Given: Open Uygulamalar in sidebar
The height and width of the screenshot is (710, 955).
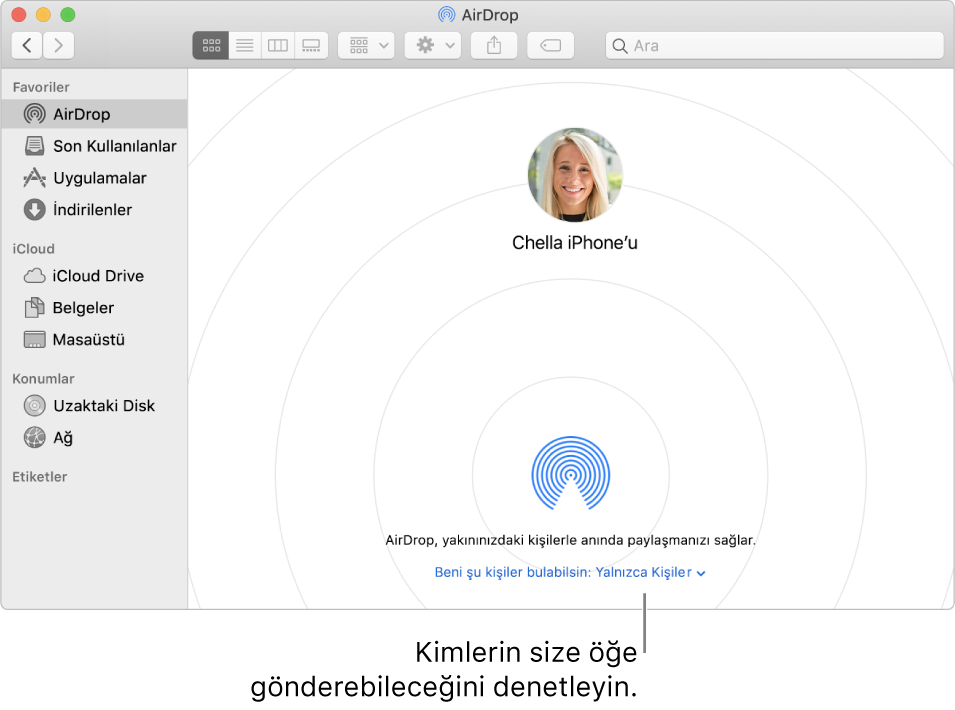Looking at the screenshot, I should 94,178.
